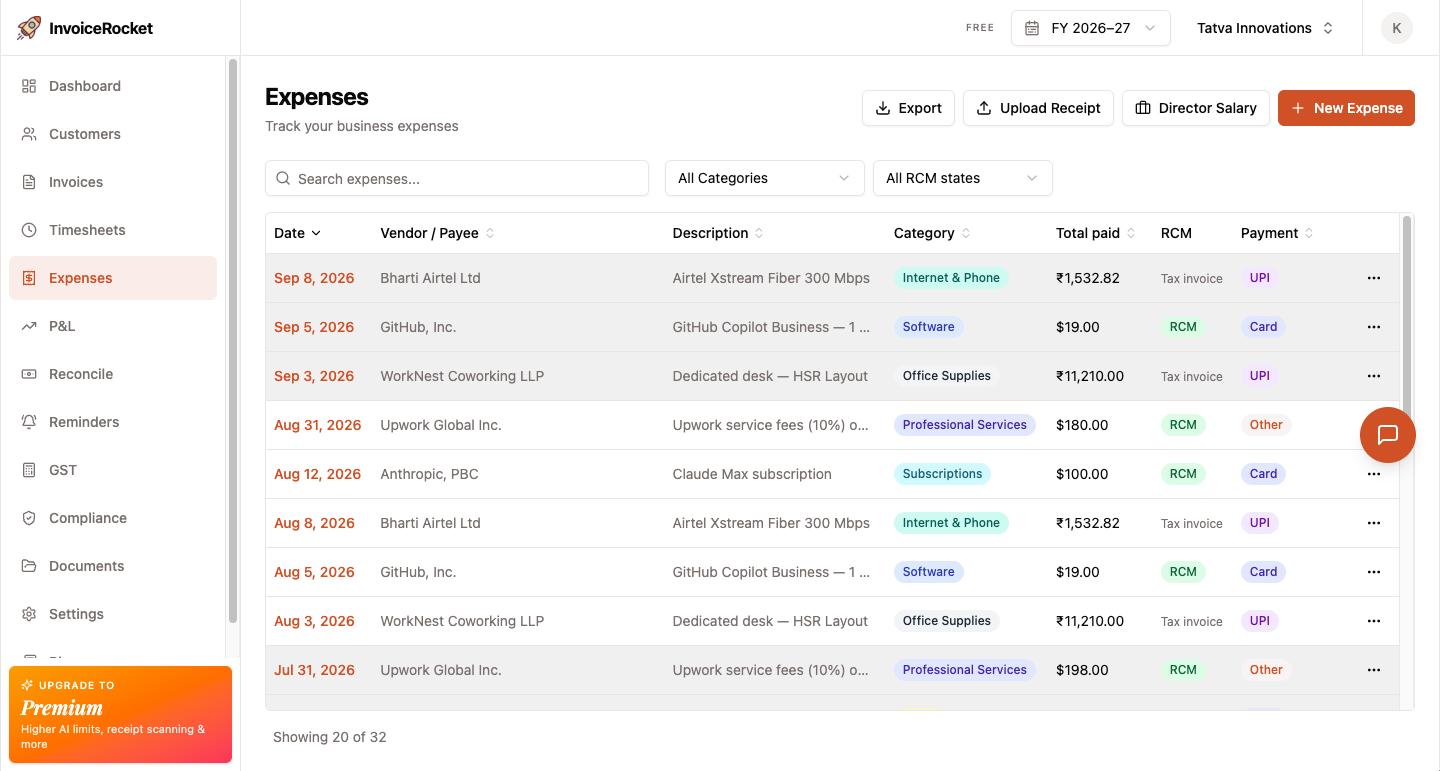Open Director Salary
The height and width of the screenshot is (771, 1440).
click(x=1196, y=108)
